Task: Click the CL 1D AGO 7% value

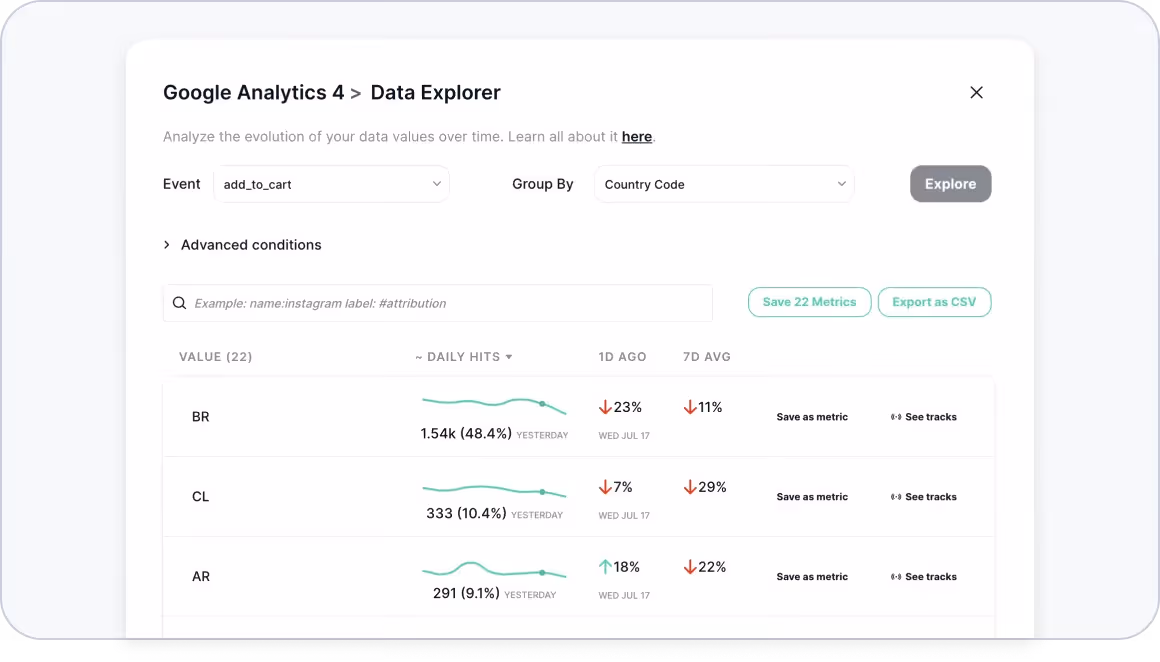Action: 623,487
